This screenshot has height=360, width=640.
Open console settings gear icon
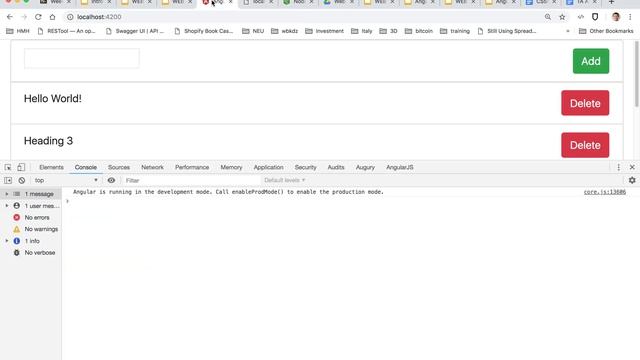coord(632,180)
